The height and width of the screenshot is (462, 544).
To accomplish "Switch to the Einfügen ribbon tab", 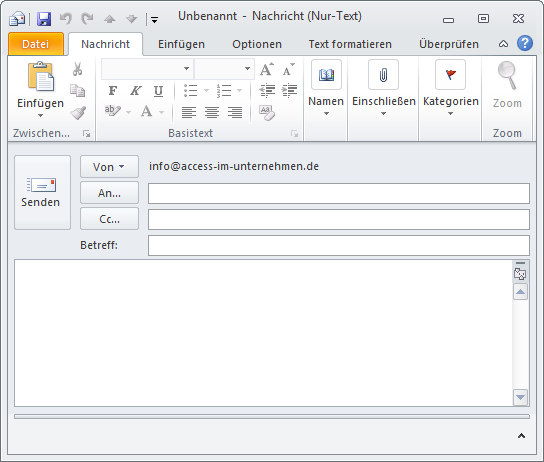I will [x=181, y=44].
